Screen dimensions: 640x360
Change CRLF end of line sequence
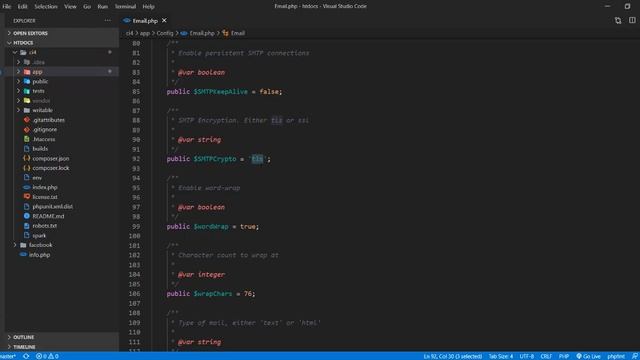point(546,356)
